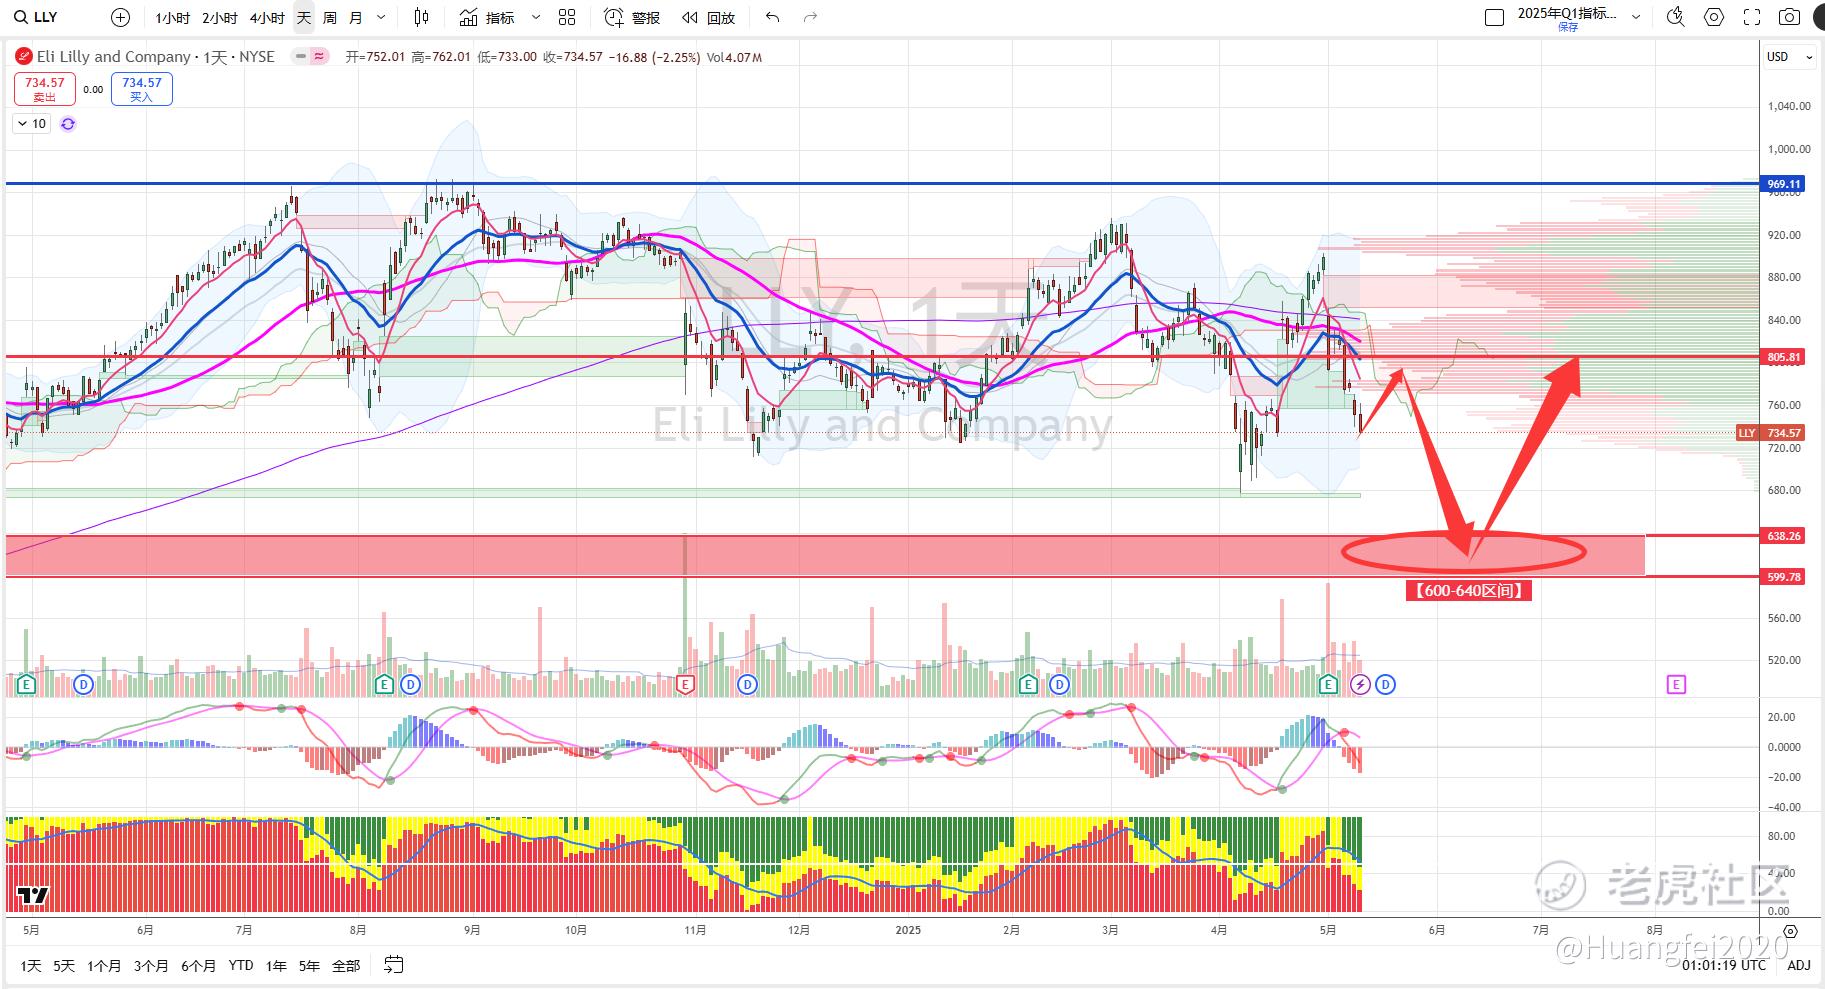Image resolution: width=1825 pixels, height=989 pixels.
Task: Open chart settings hexagon icon
Action: (x=1714, y=17)
